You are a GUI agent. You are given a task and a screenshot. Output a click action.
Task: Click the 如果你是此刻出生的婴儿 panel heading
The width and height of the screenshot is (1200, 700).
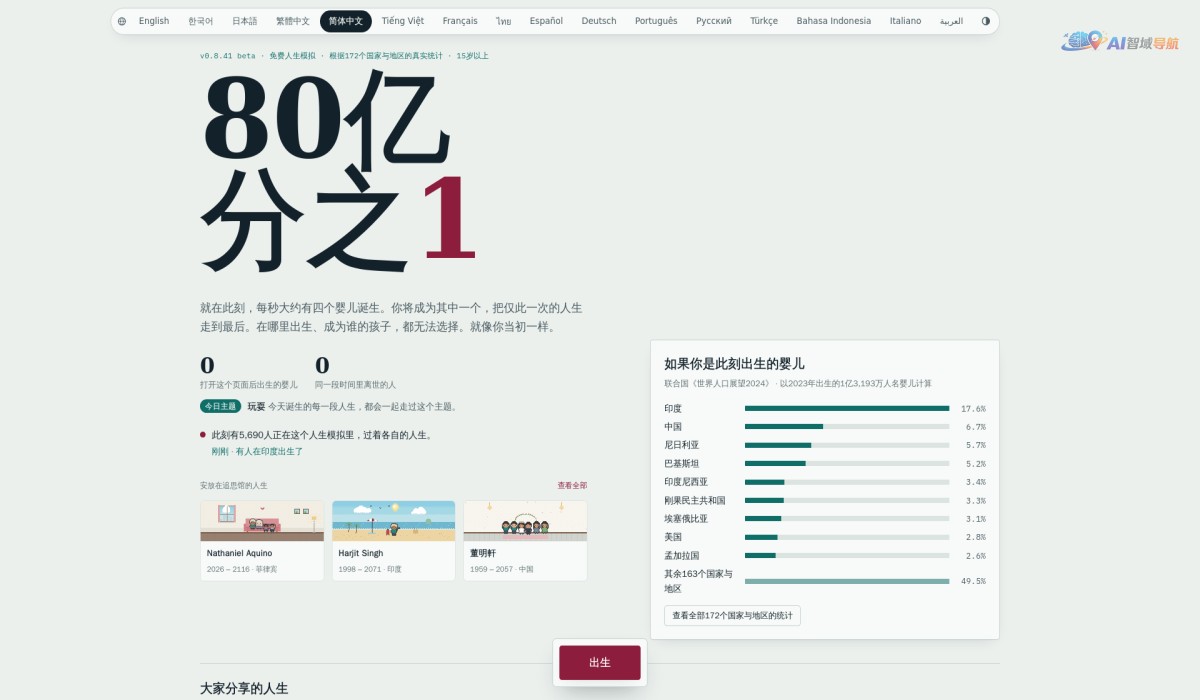point(734,364)
